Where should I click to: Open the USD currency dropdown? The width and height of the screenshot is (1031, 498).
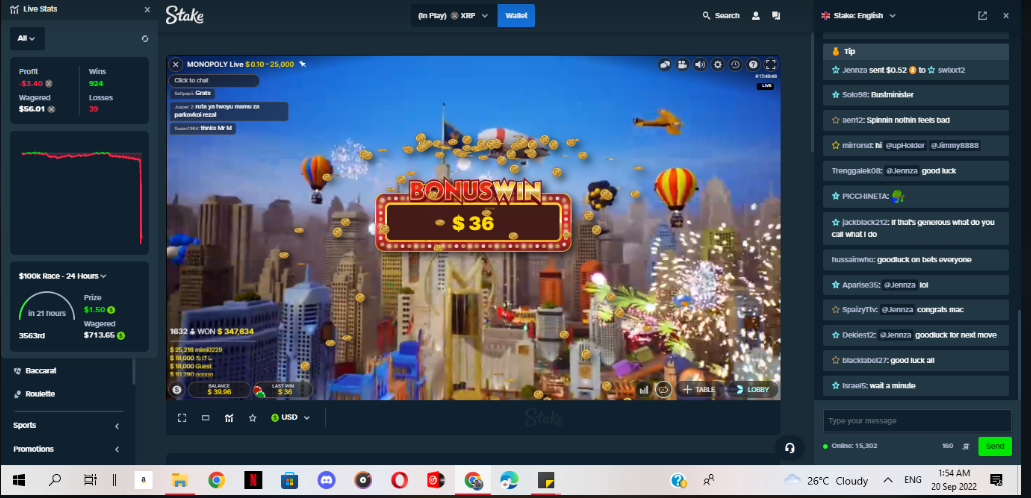click(x=290, y=418)
